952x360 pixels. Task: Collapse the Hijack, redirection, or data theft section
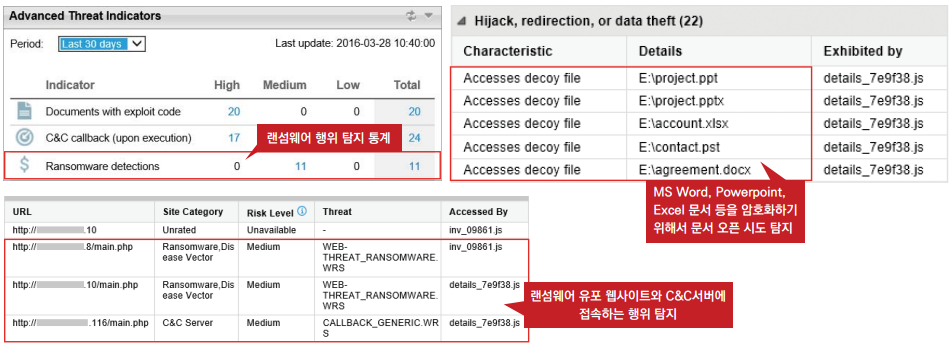tap(462, 21)
